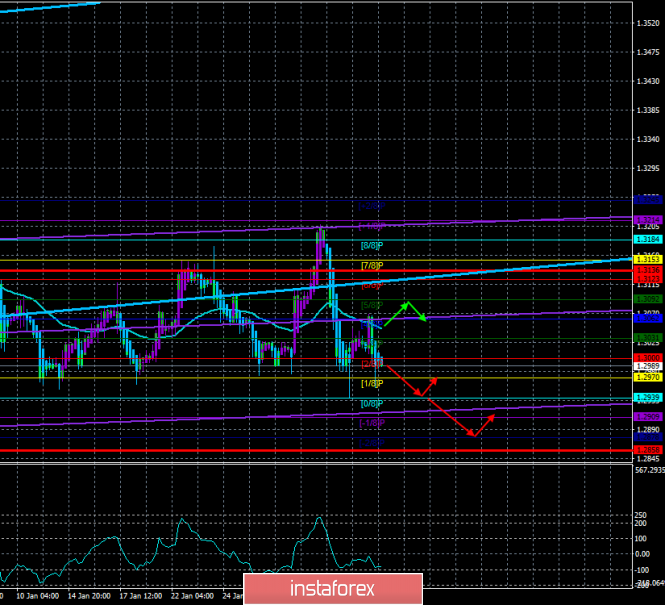Image resolution: width=665 pixels, height=605 pixels.
Task: Click the 14 Jan 20:00 time label
Action: (x=89, y=596)
